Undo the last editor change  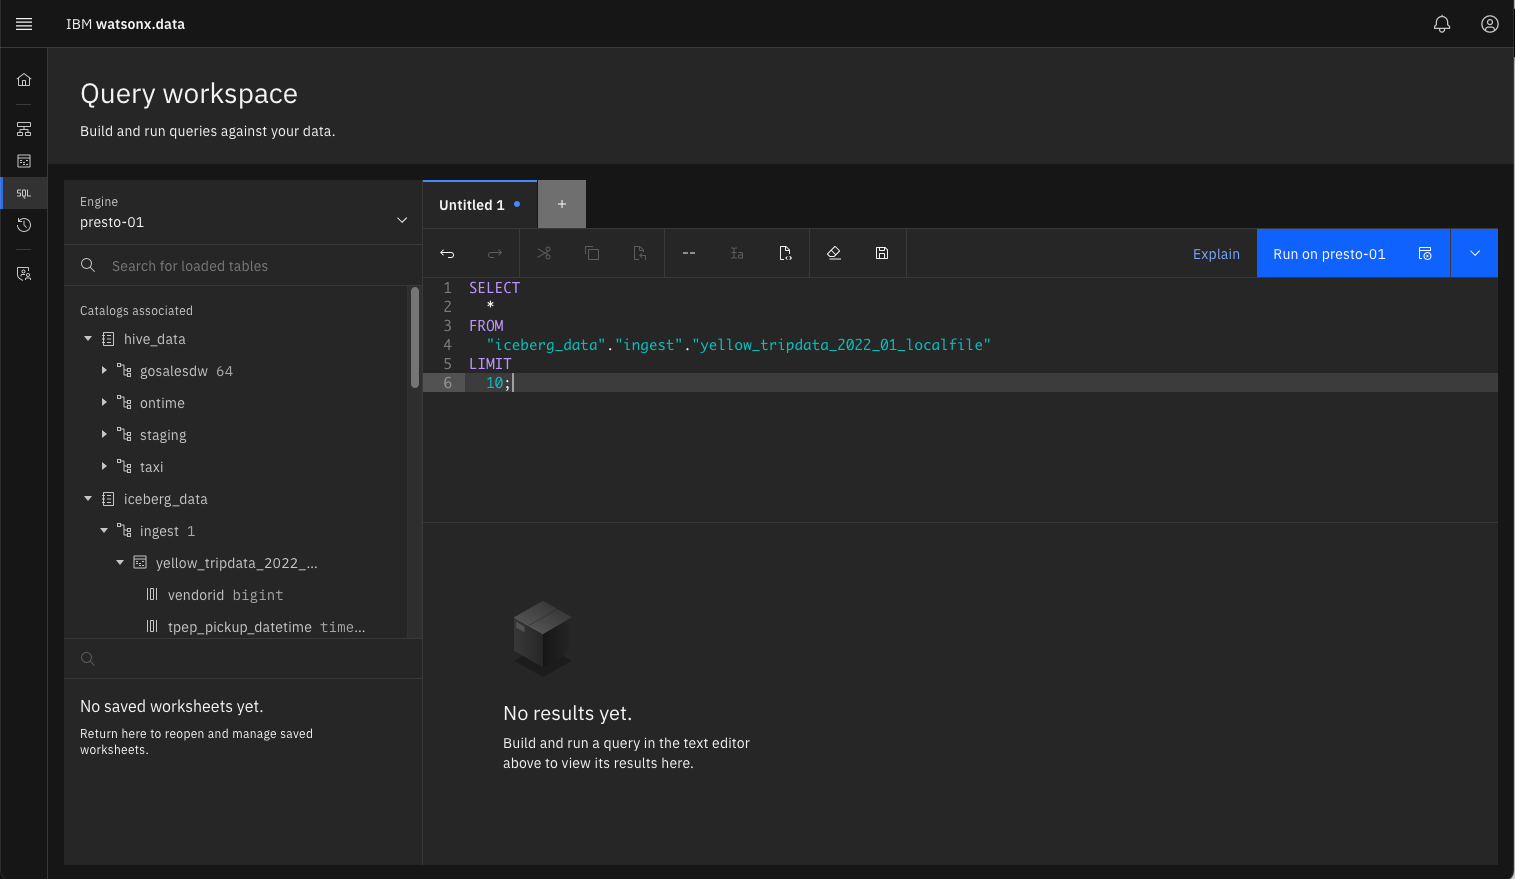point(447,253)
